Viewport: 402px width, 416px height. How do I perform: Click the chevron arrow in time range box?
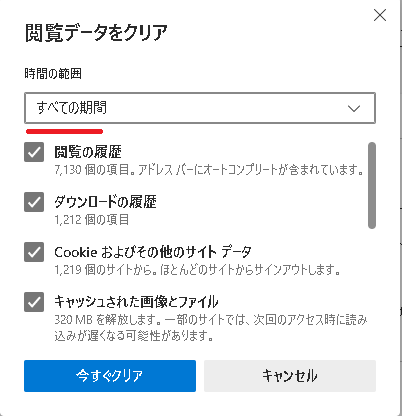pyautogui.click(x=354, y=108)
